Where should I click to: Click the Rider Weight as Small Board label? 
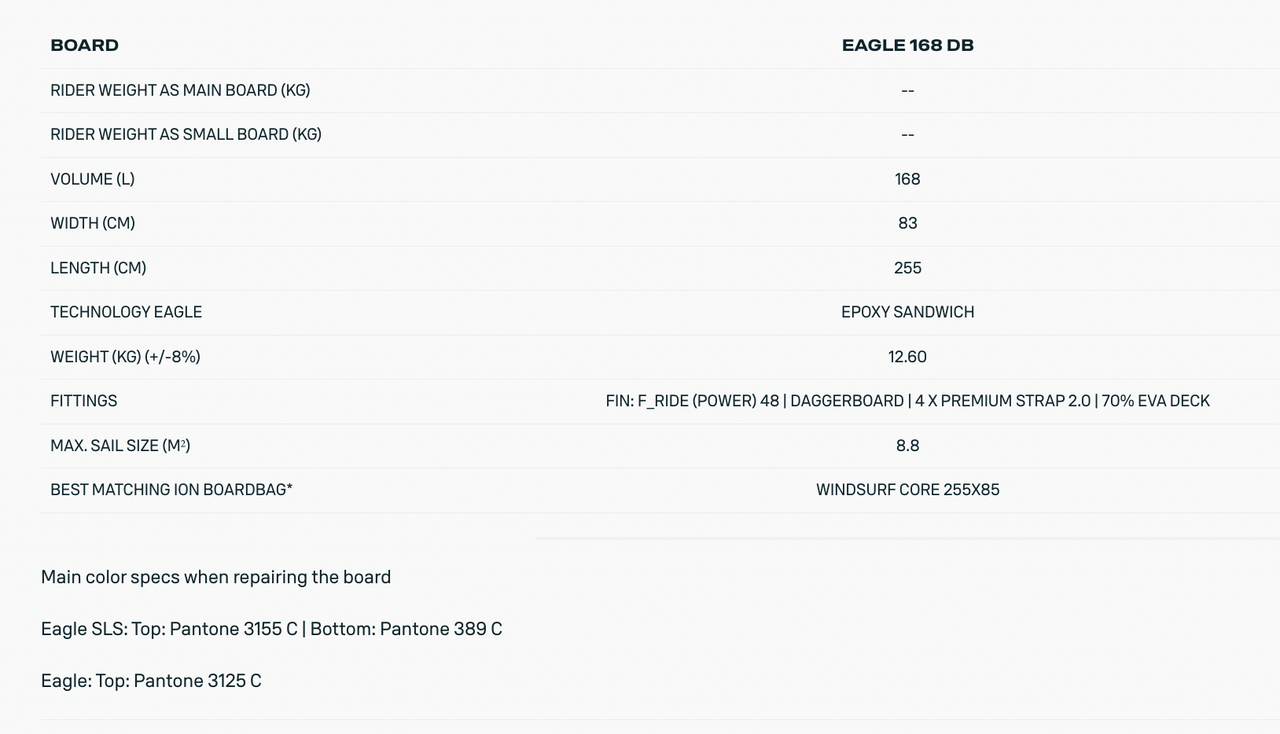(x=186, y=134)
